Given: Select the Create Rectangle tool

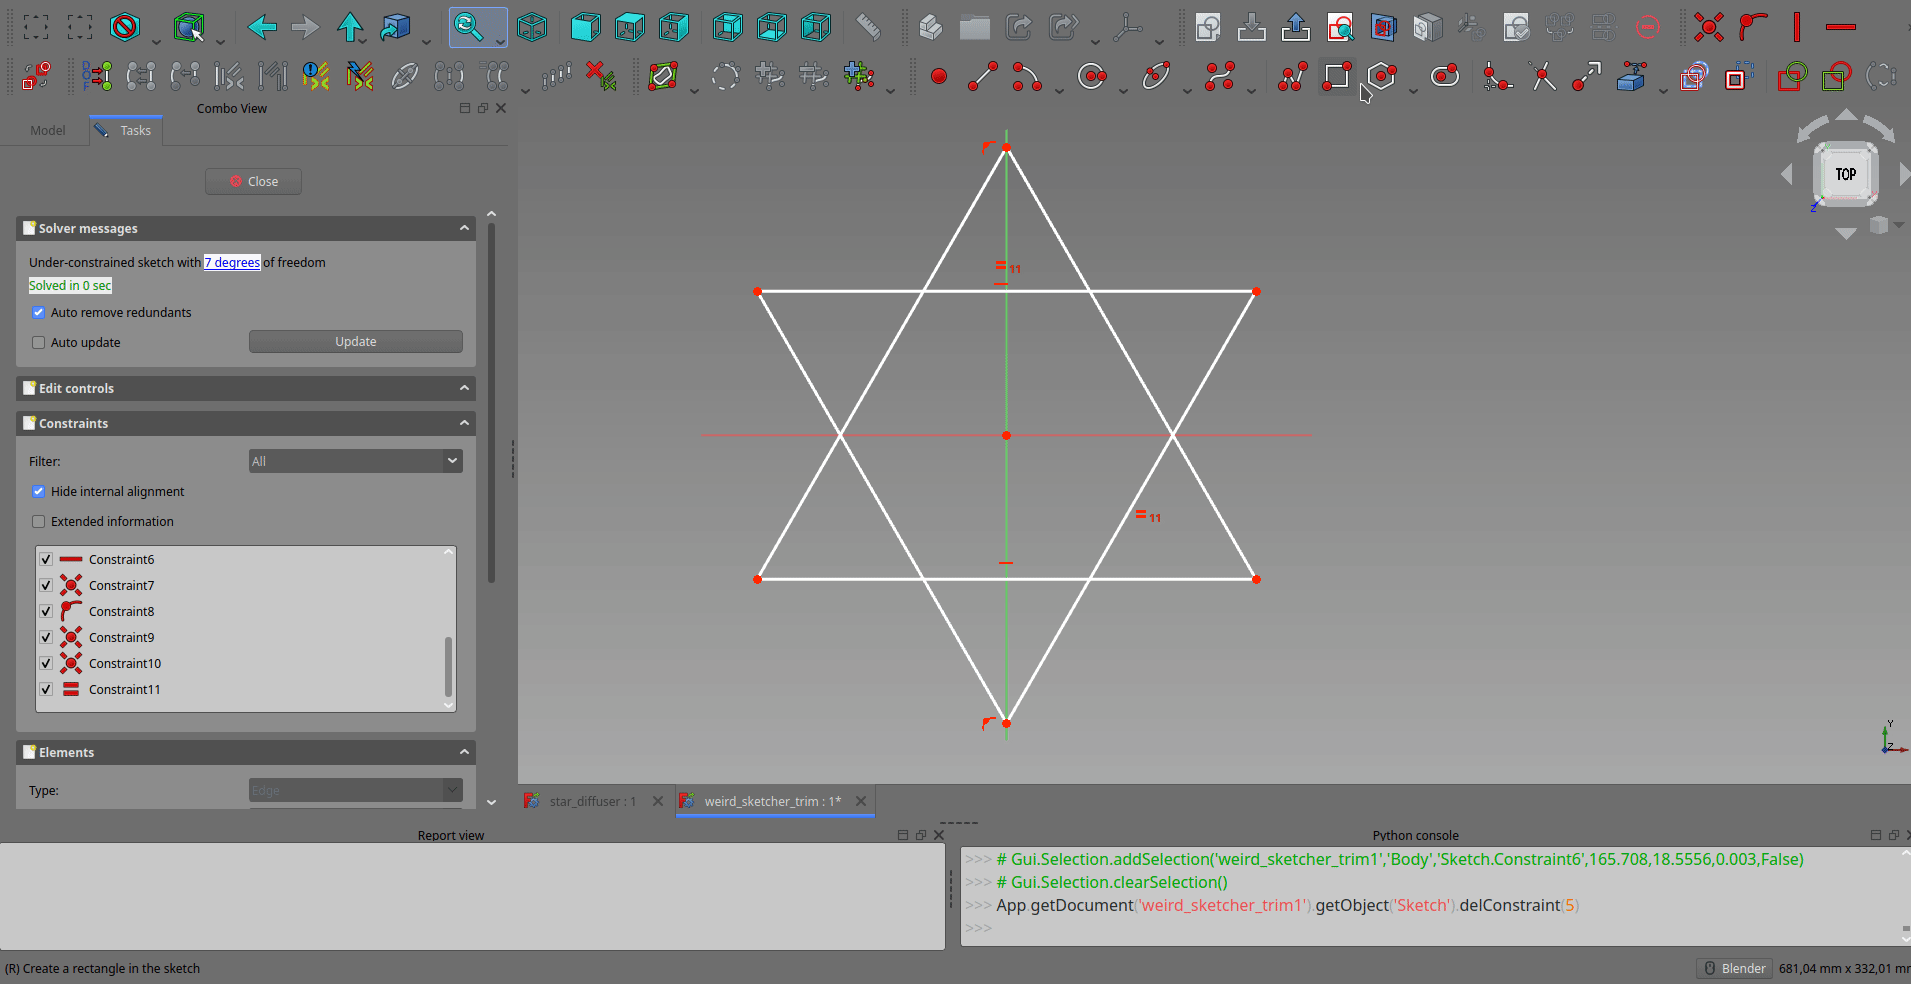Looking at the screenshot, I should [1336, 76].
